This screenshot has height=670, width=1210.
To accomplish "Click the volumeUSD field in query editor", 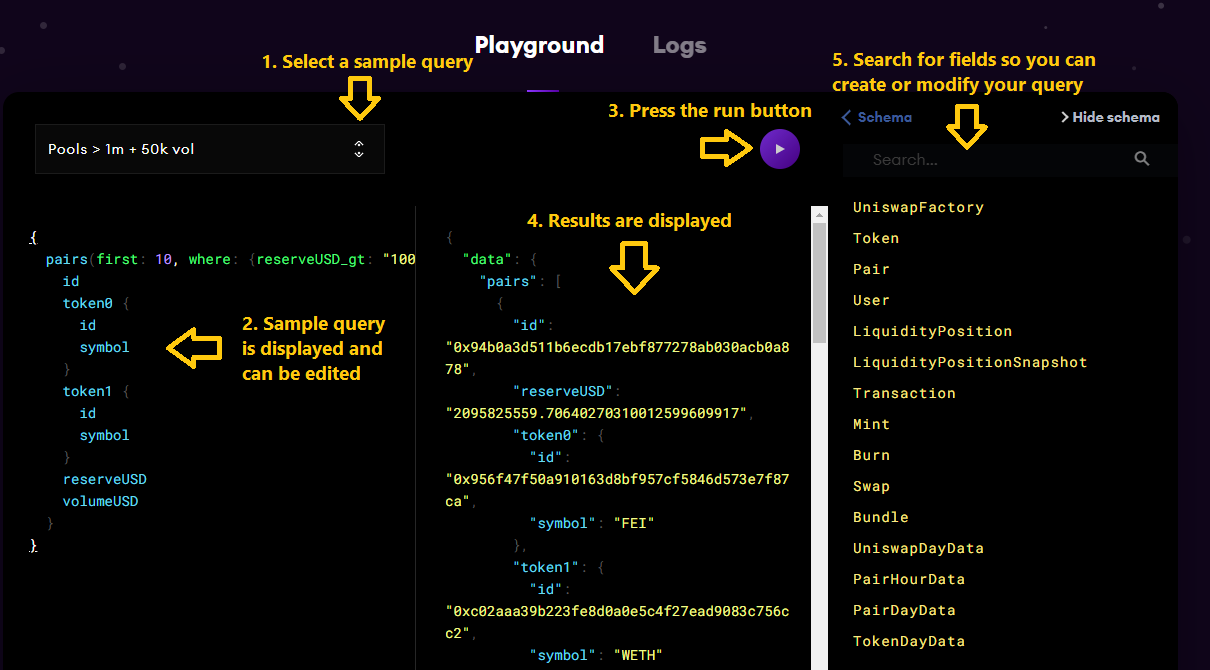I will pos(100,501).
